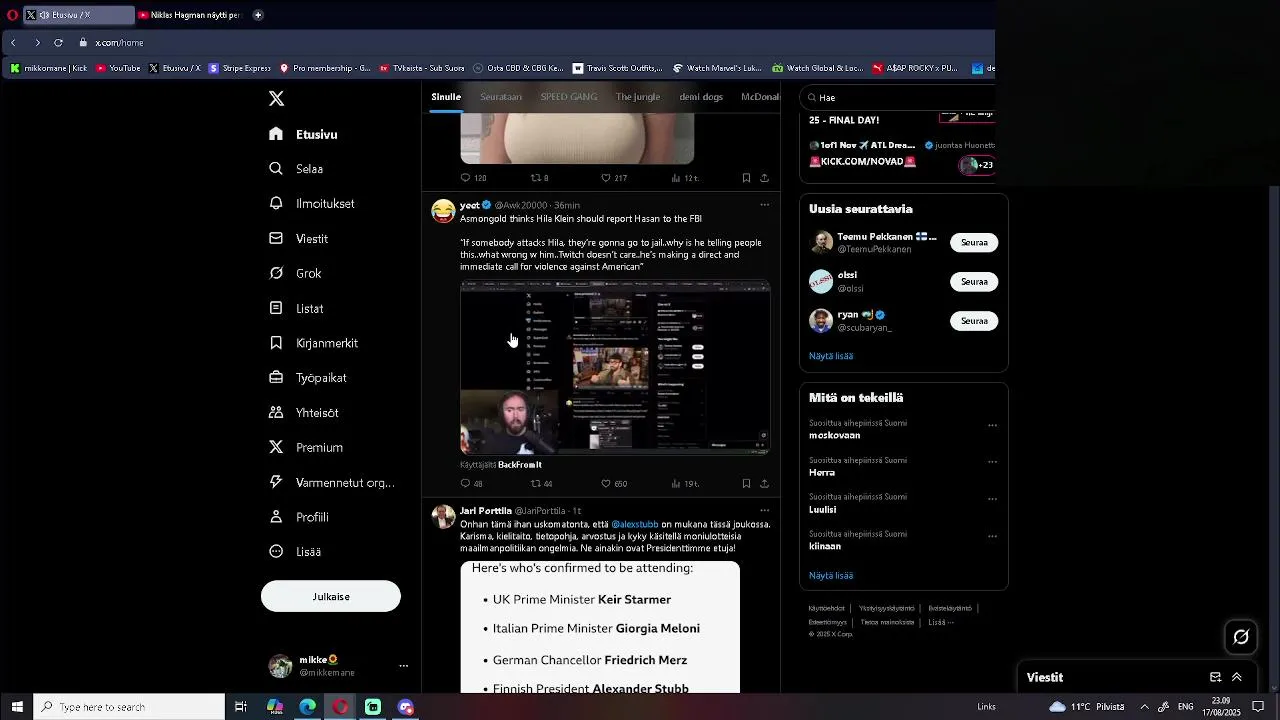Go back in browser history

13,43
